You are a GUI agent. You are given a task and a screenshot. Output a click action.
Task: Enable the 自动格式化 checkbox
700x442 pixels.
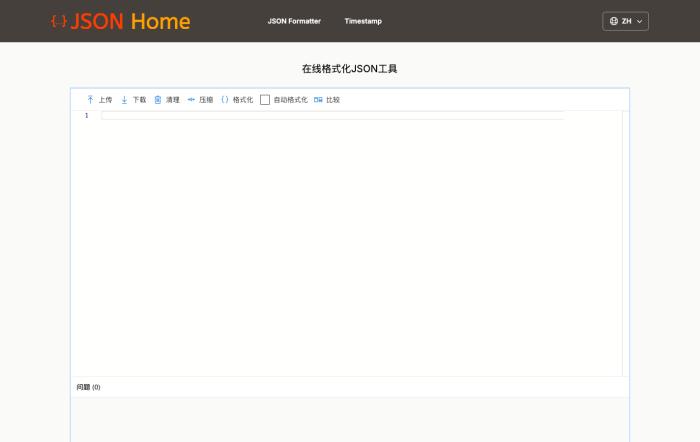[265, 100]
